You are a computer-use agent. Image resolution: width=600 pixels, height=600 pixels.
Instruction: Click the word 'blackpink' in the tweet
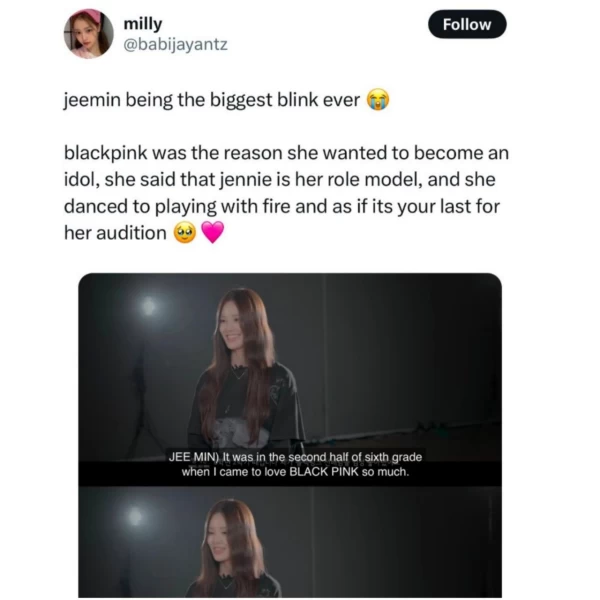[x=106, y=153]
